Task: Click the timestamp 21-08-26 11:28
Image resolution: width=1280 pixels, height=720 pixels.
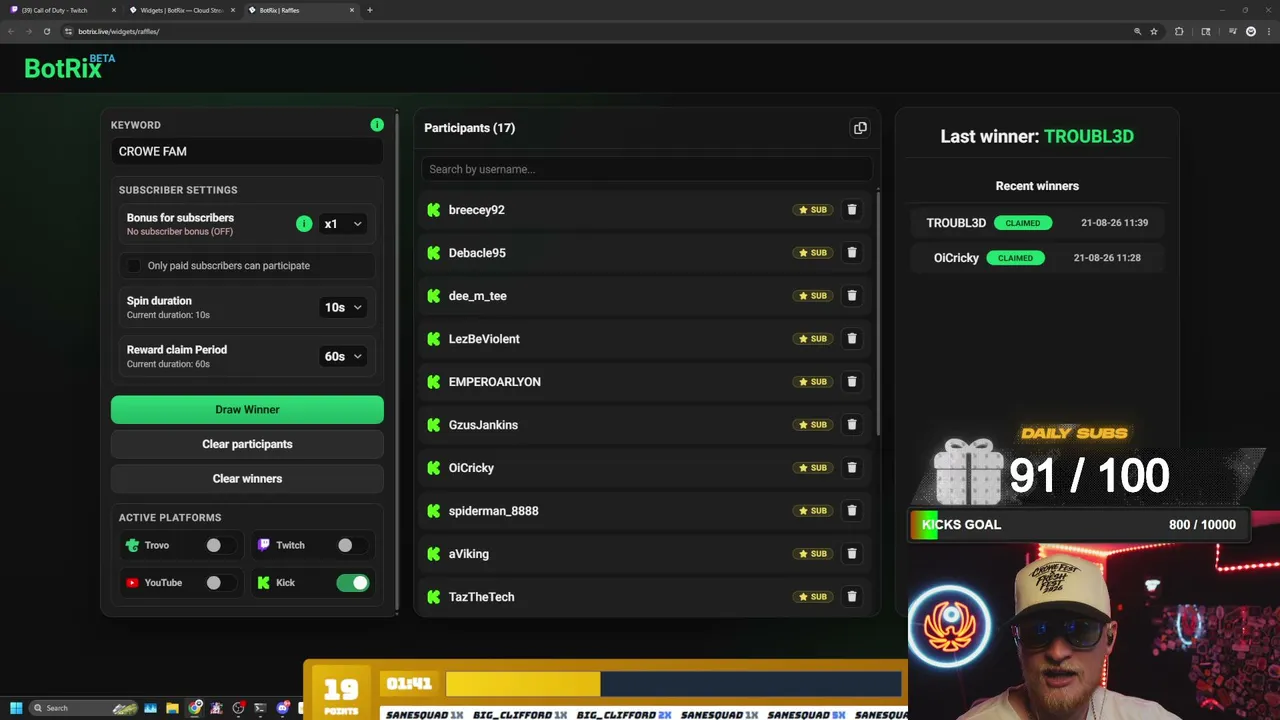Action: [1107, 258]
